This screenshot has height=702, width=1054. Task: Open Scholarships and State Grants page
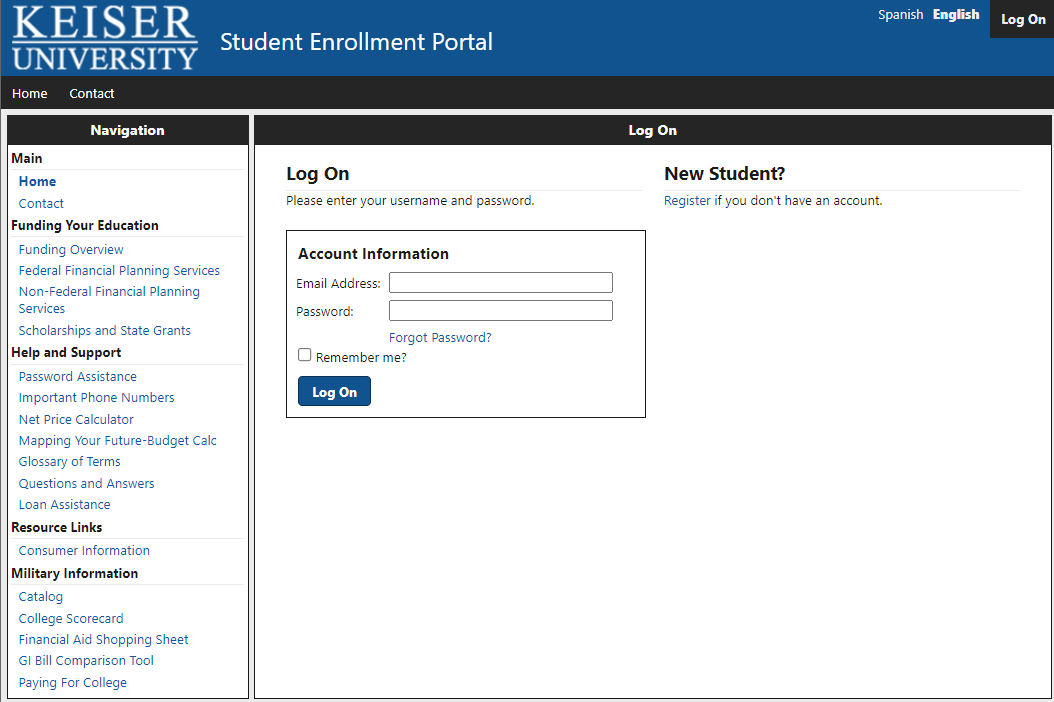104,331
